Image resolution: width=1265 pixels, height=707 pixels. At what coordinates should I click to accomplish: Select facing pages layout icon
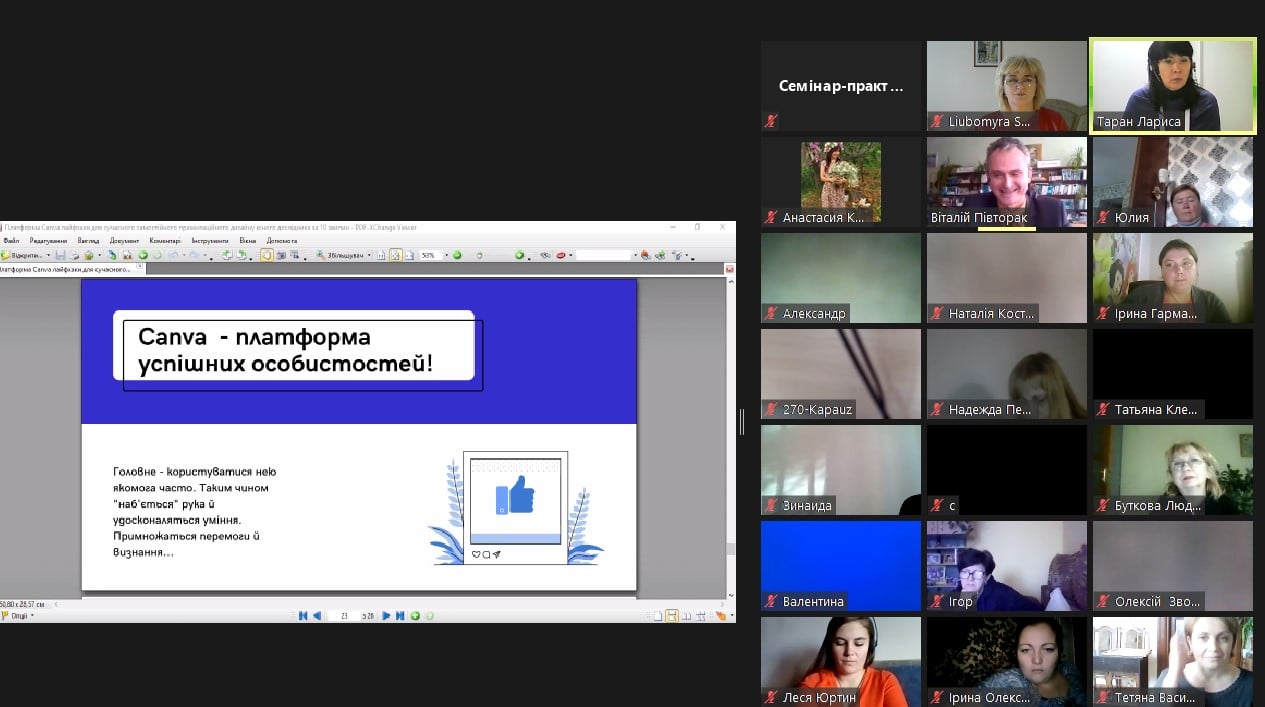click(x=685, y=616)
